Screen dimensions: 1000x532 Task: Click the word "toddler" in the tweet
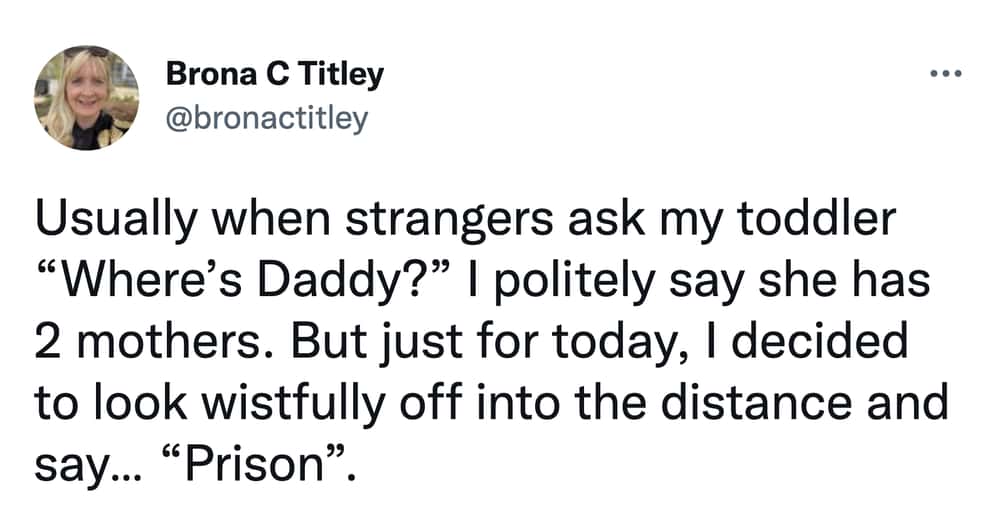[x=817, y=218]
